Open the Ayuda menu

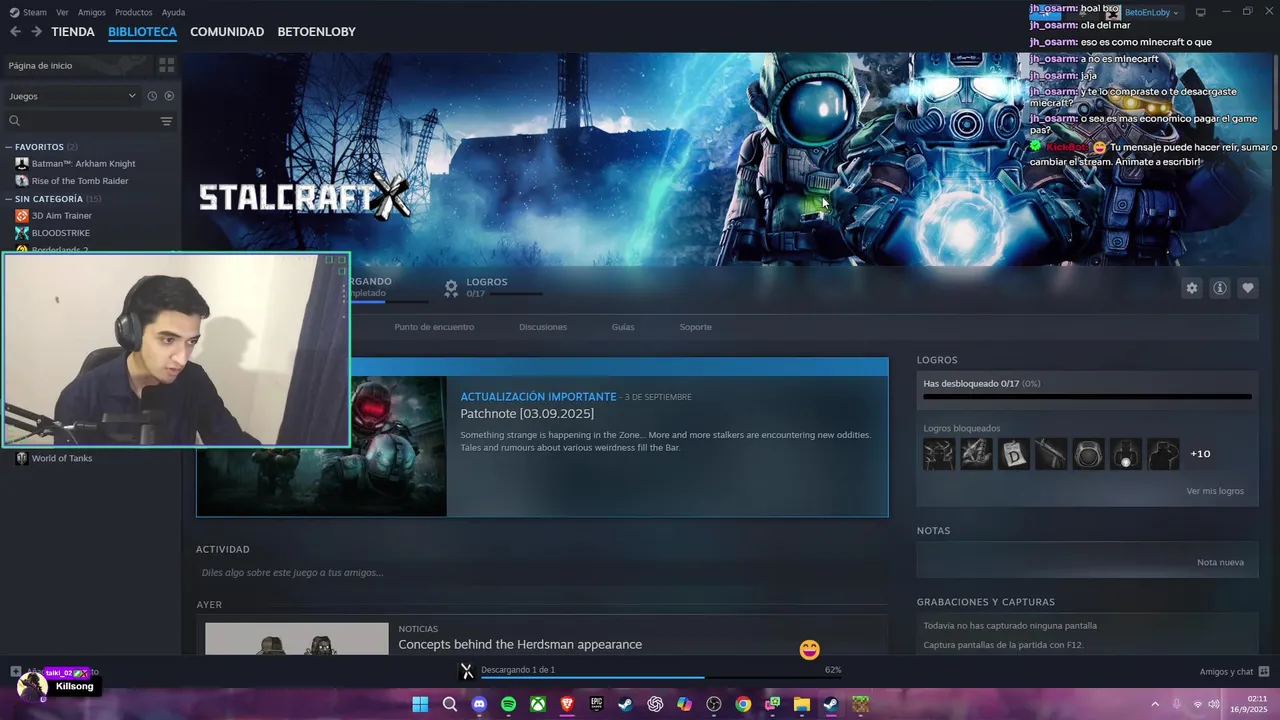[x=173, y=12]
